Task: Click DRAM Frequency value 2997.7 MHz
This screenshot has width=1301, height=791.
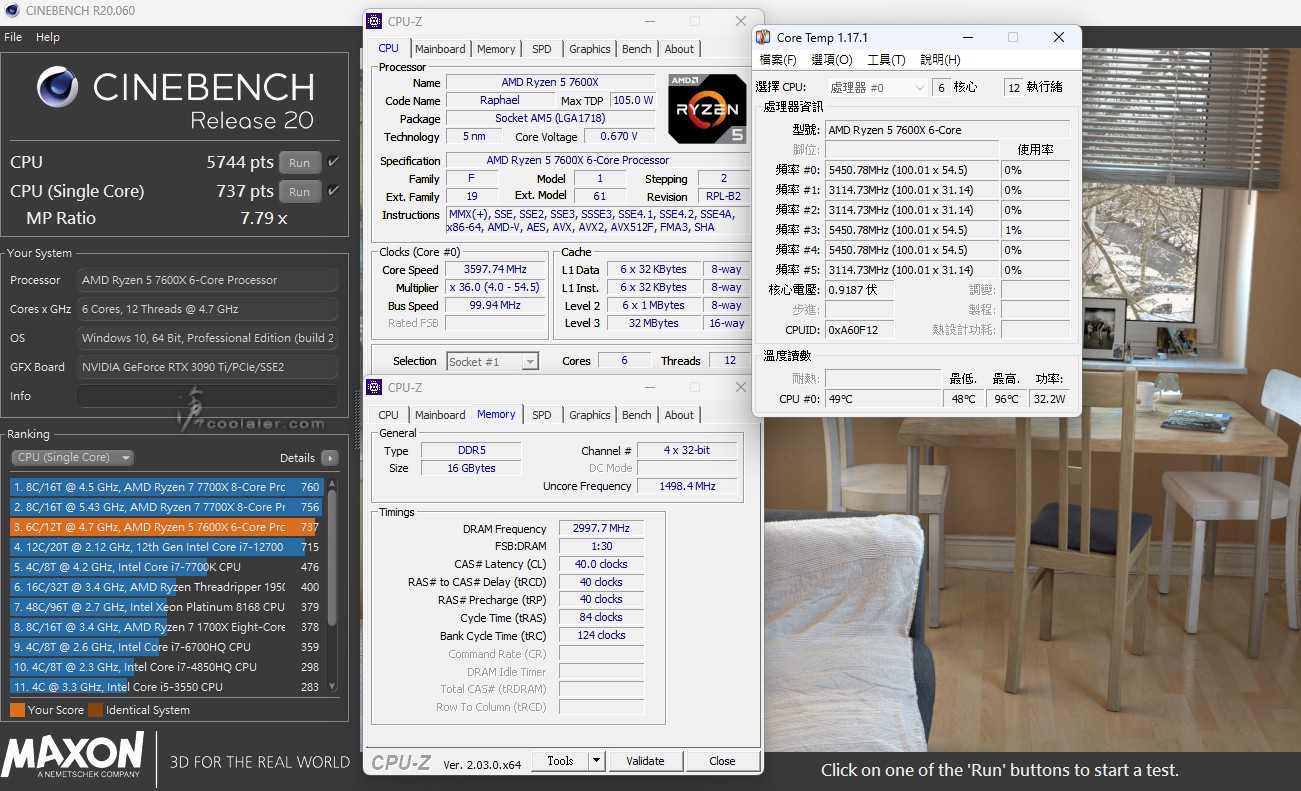Action: tap(601, 529)
